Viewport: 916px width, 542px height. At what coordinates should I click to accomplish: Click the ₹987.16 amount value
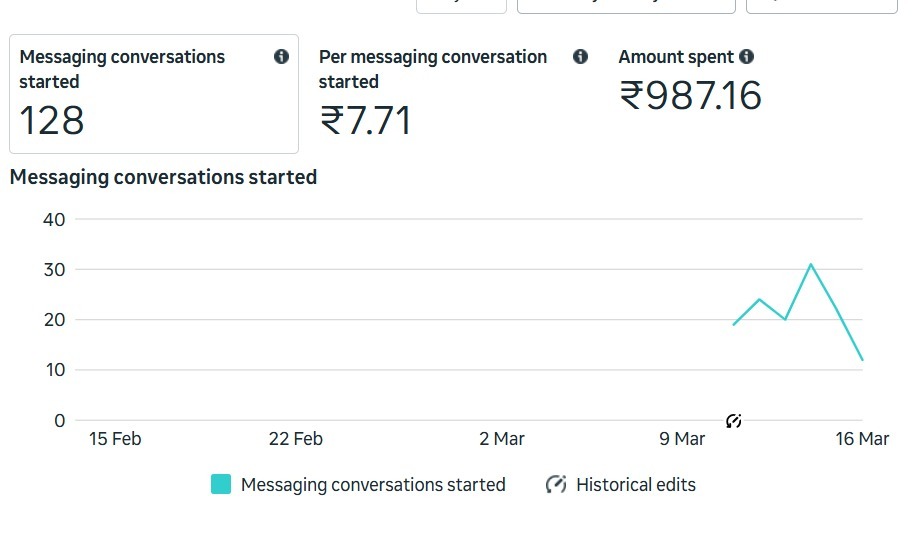pos(691,95)
